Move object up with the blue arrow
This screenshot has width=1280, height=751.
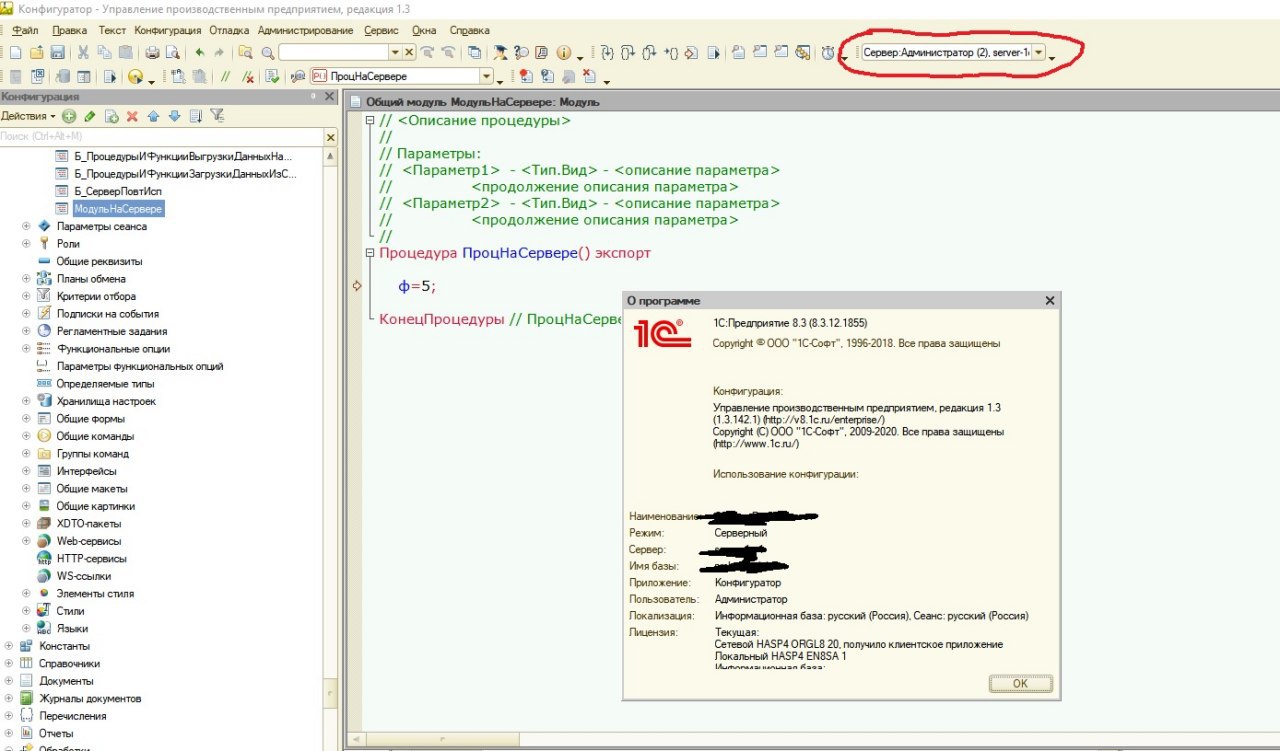(153, 116)
